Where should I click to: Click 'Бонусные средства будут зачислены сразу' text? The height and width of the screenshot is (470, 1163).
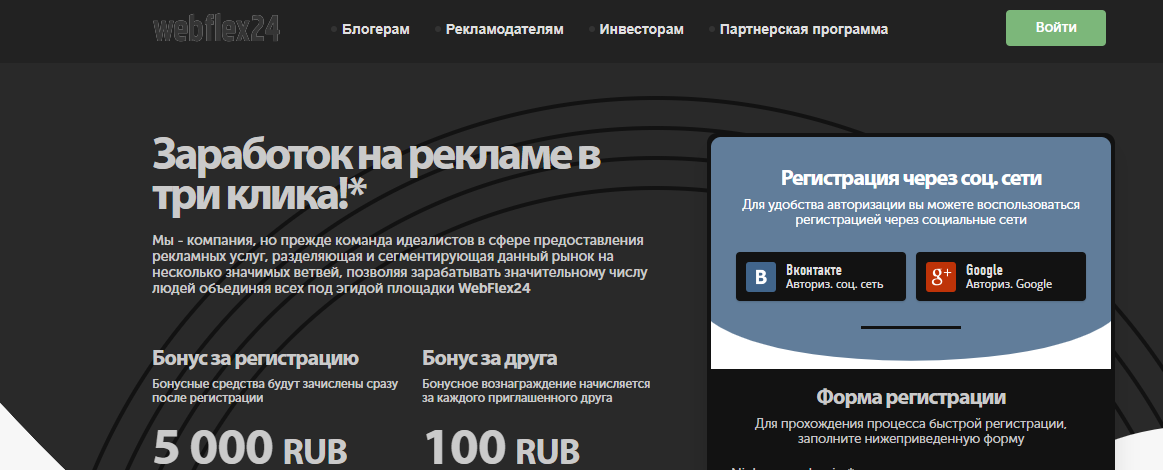point(275,384)
